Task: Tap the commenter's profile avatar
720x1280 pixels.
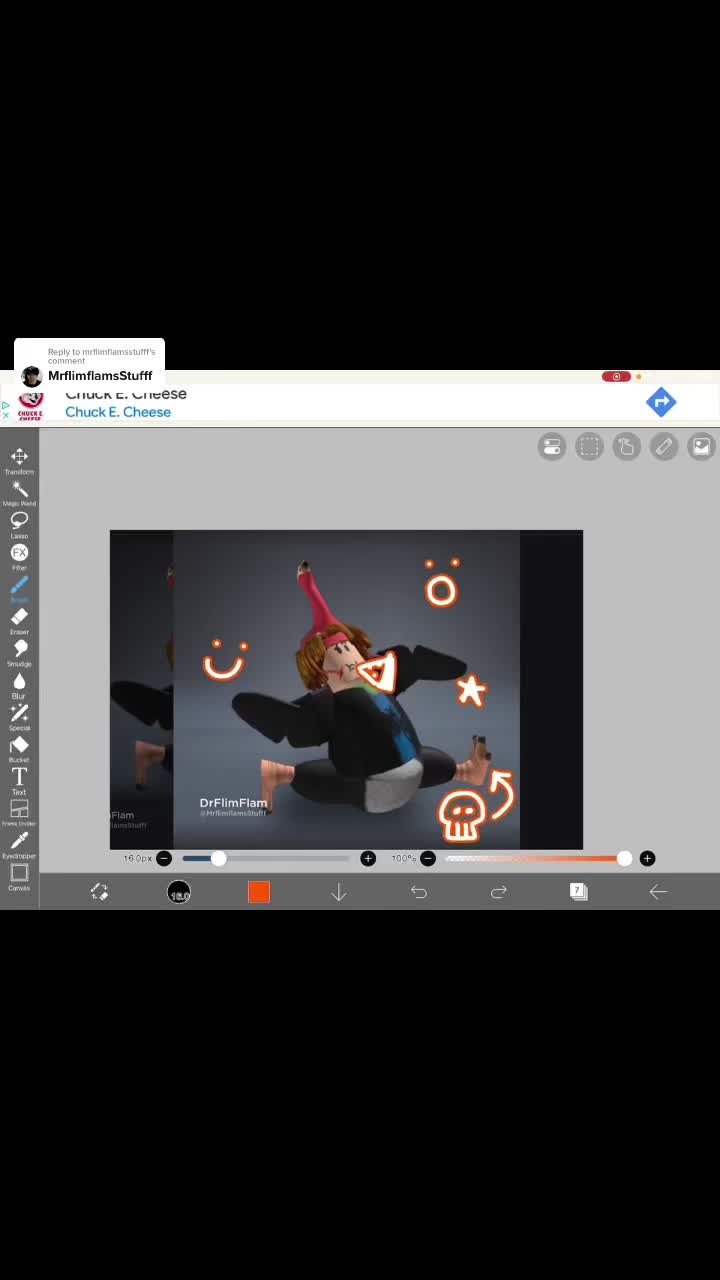Action: (x=32, y=376)
